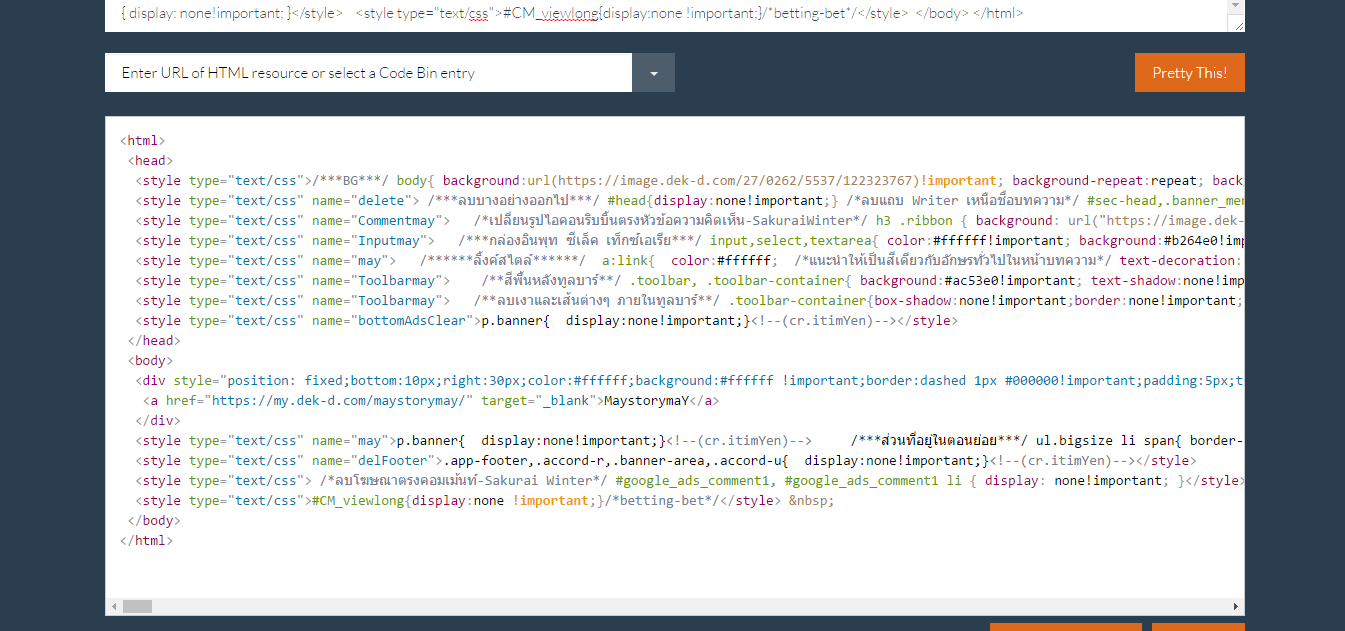Click the output pane's left scroll arrow
Viewport: 1345px width, 631px height.
click(x=114, y=607)
